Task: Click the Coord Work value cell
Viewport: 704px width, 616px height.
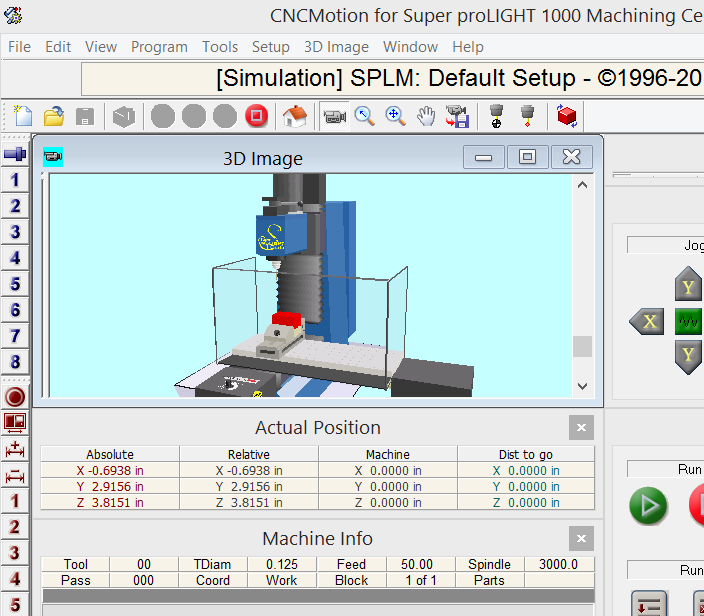Action: pyautogui.click(x=282, y=581)
